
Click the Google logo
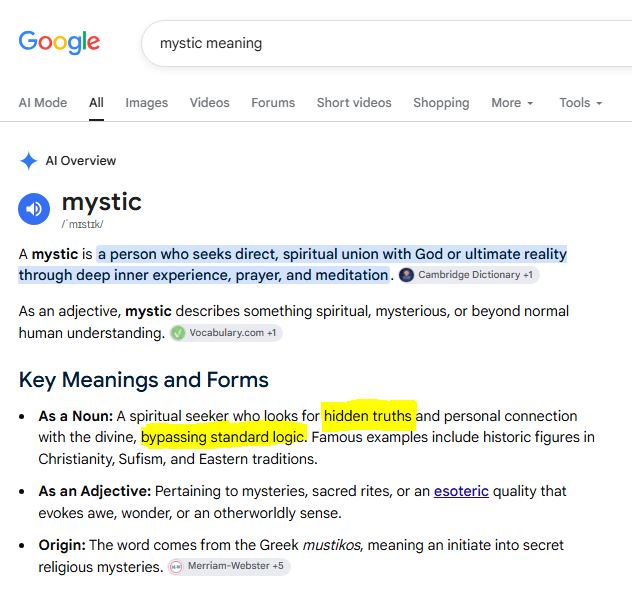59,42
